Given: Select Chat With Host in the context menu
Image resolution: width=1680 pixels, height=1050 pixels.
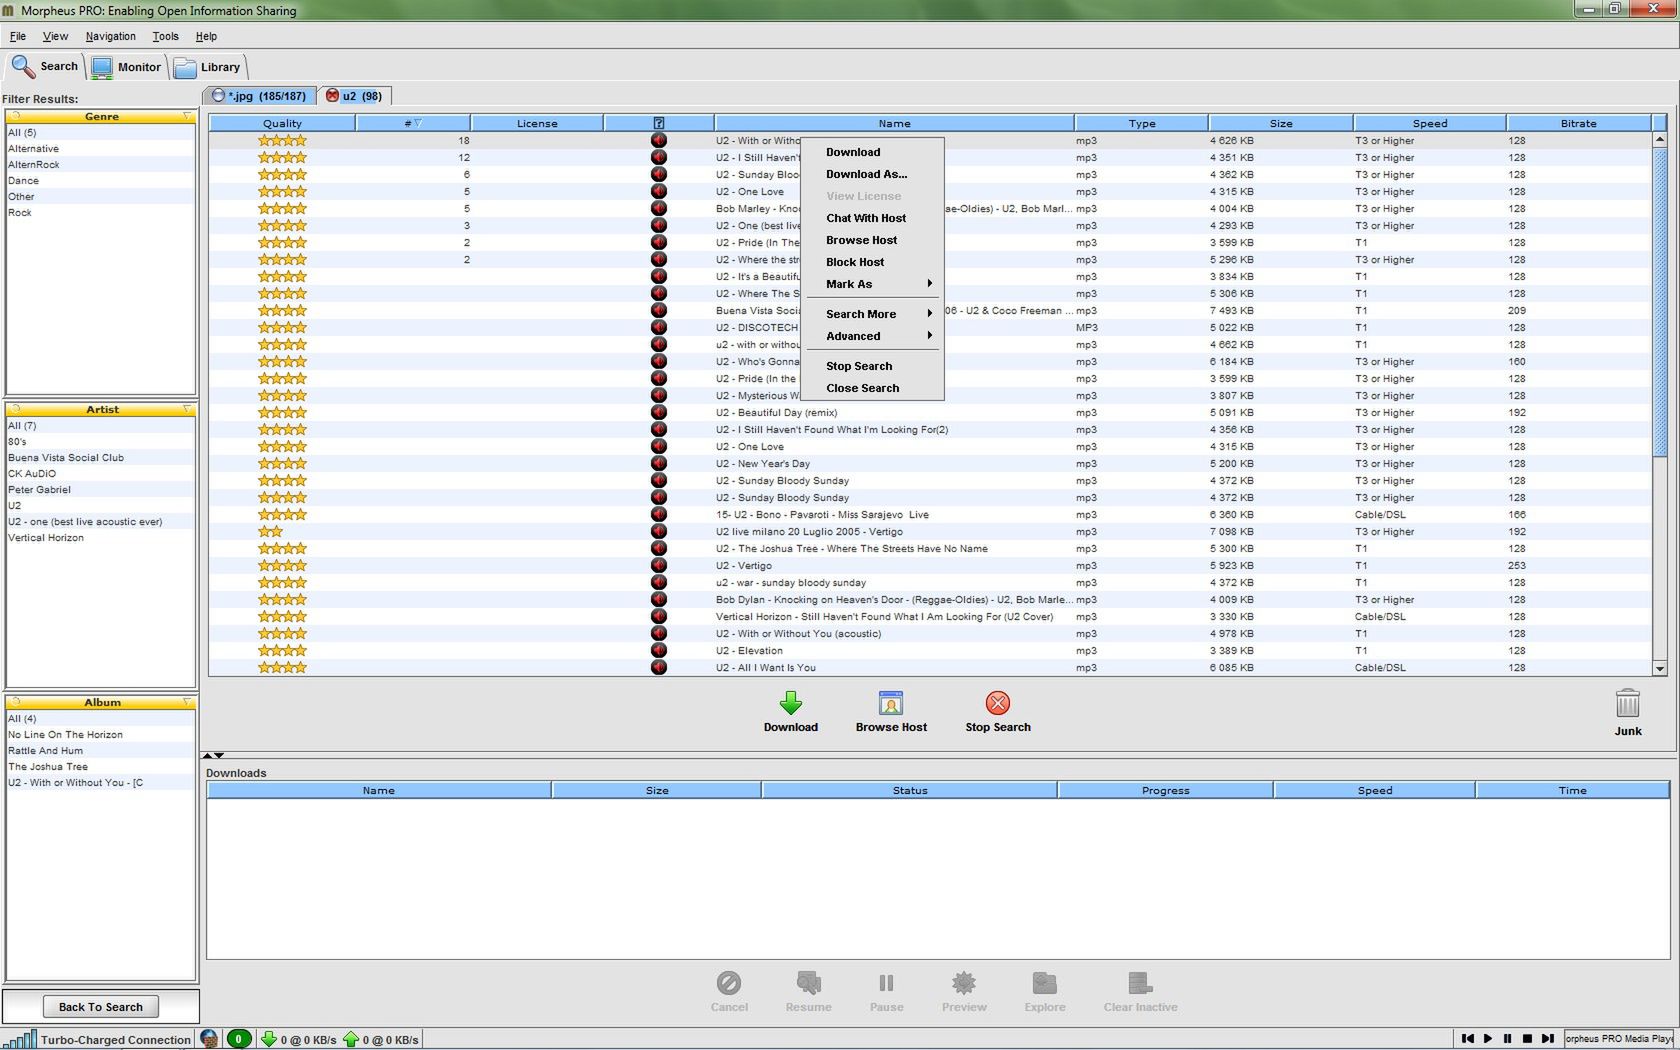Looking at the screenshot, I should tap(874, 218).
